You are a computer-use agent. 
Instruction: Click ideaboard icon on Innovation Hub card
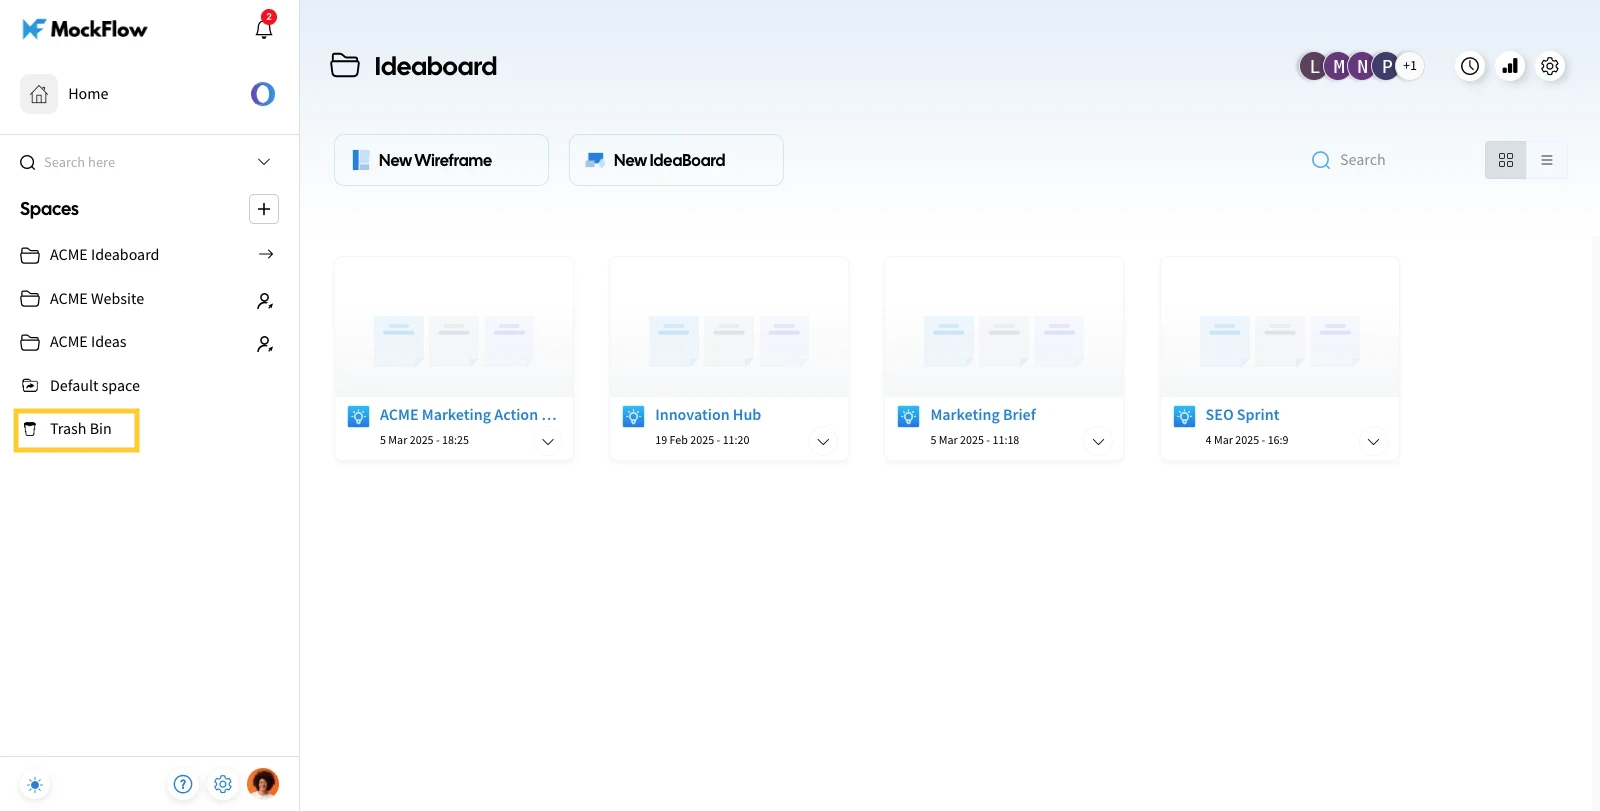click(633, 417)
